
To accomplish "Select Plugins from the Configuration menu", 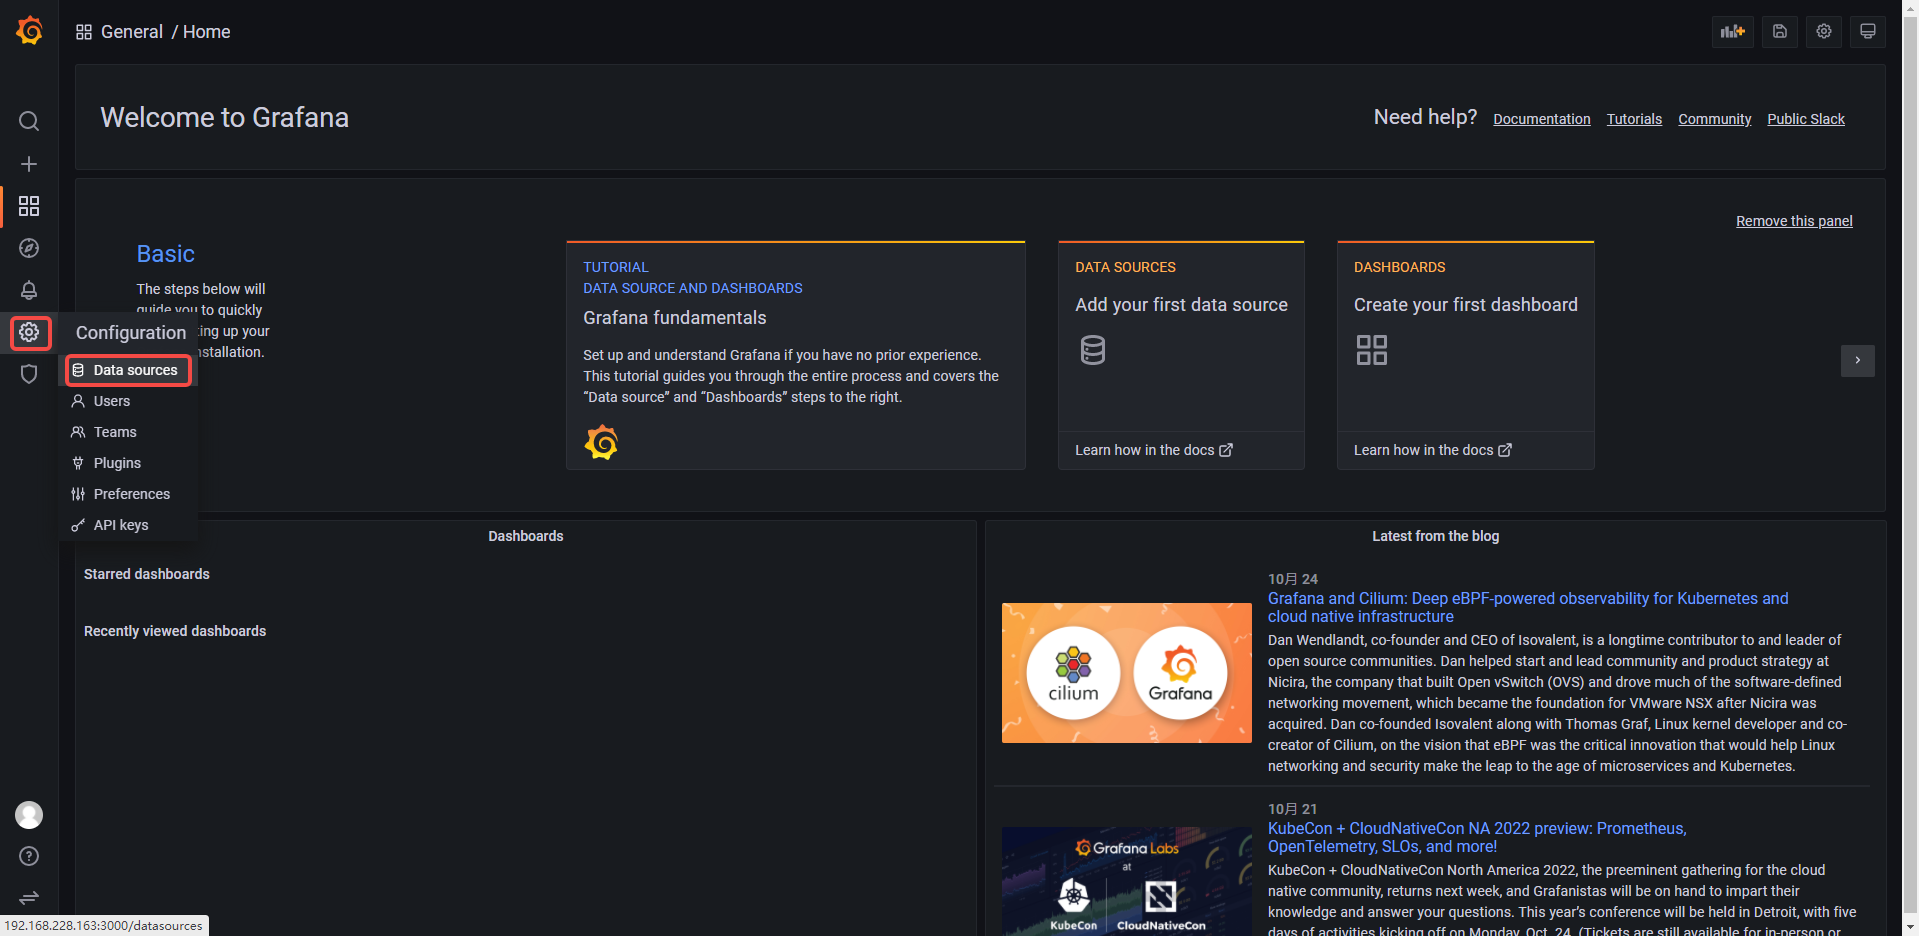I will pyautogui.click(x=128, y=463).
